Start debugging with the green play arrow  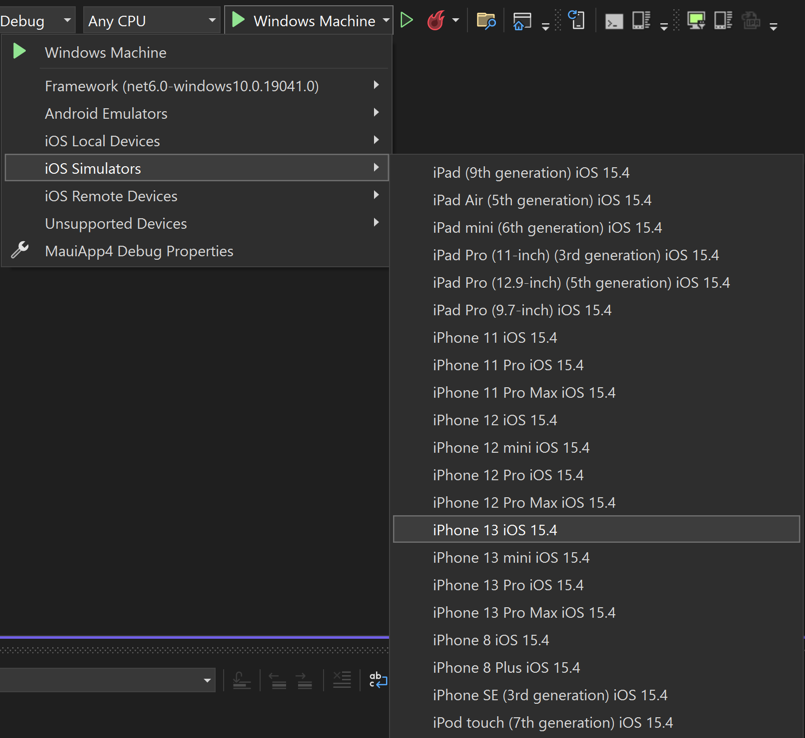pyautogui.click(x=406, y=18)
